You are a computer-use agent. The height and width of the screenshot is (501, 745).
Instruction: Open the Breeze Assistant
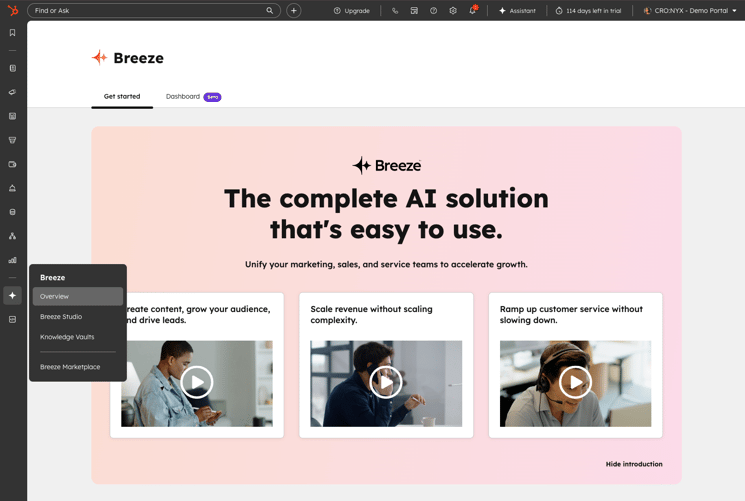[x=517, y=10]
